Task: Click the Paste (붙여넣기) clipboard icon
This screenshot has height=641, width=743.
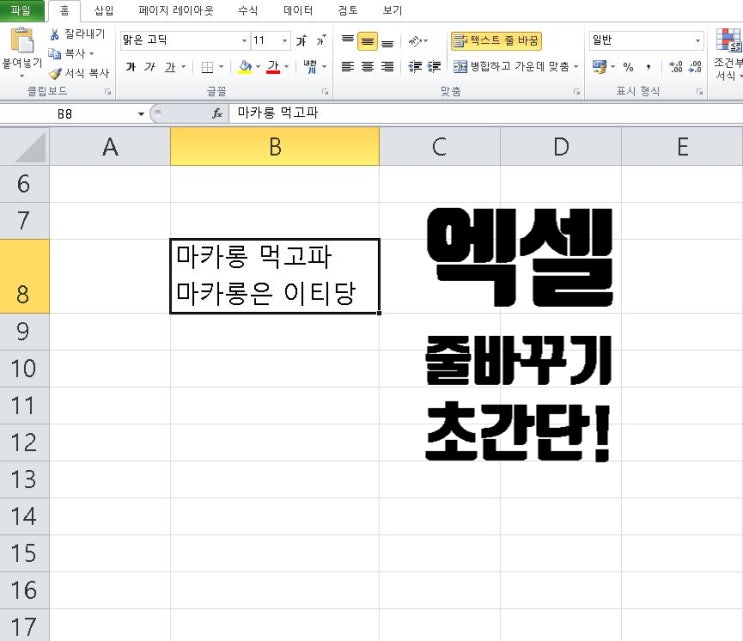Action: [x=22, y=40]
